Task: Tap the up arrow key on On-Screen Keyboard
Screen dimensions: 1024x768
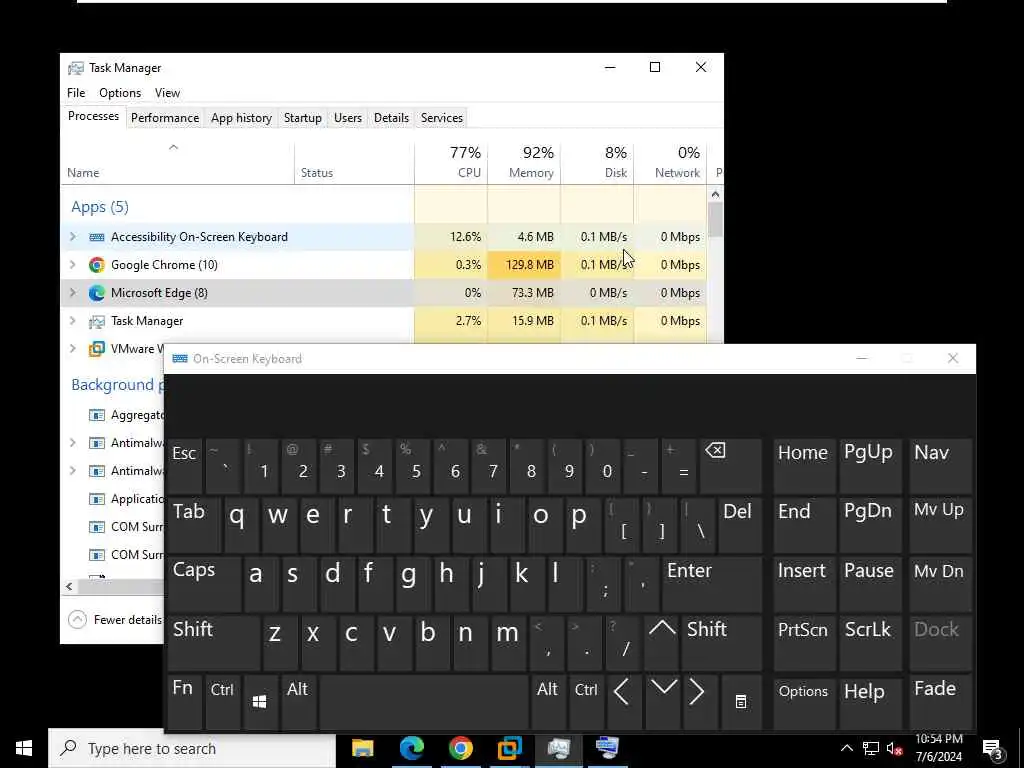Action: 662,643
